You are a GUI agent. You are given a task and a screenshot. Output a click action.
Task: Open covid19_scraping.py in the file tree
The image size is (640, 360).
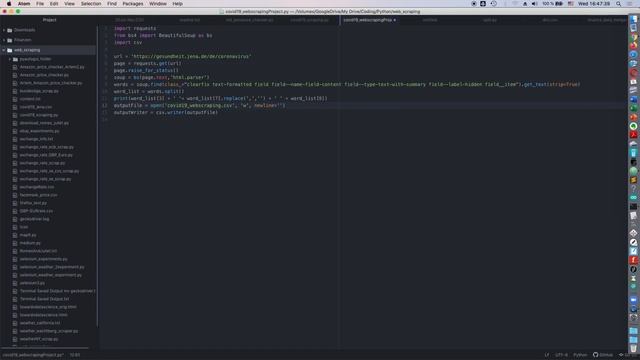coord(39,115)
